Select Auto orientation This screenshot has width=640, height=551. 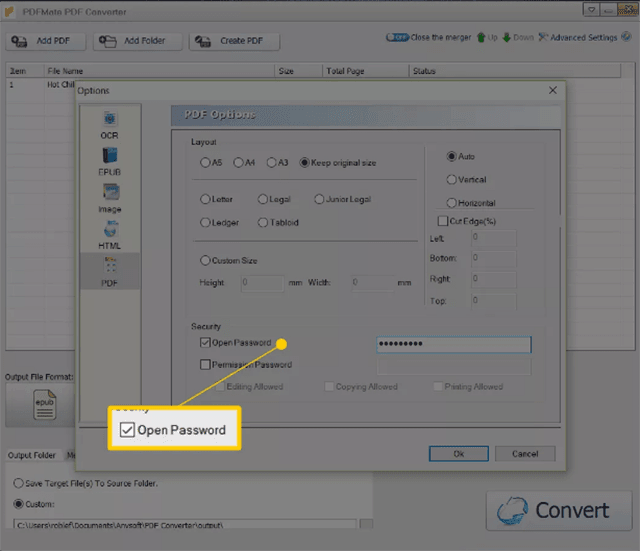[460, 156]
